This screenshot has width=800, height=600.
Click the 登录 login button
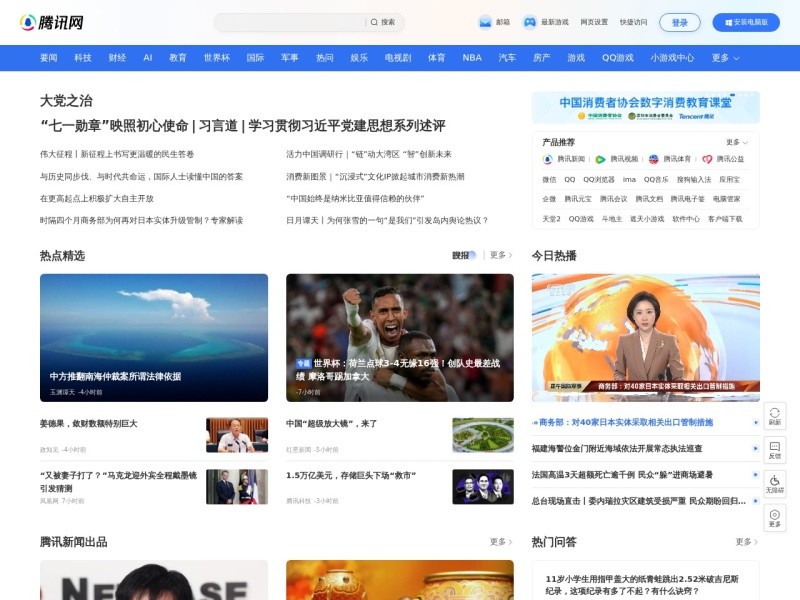[x=680, y=22]
